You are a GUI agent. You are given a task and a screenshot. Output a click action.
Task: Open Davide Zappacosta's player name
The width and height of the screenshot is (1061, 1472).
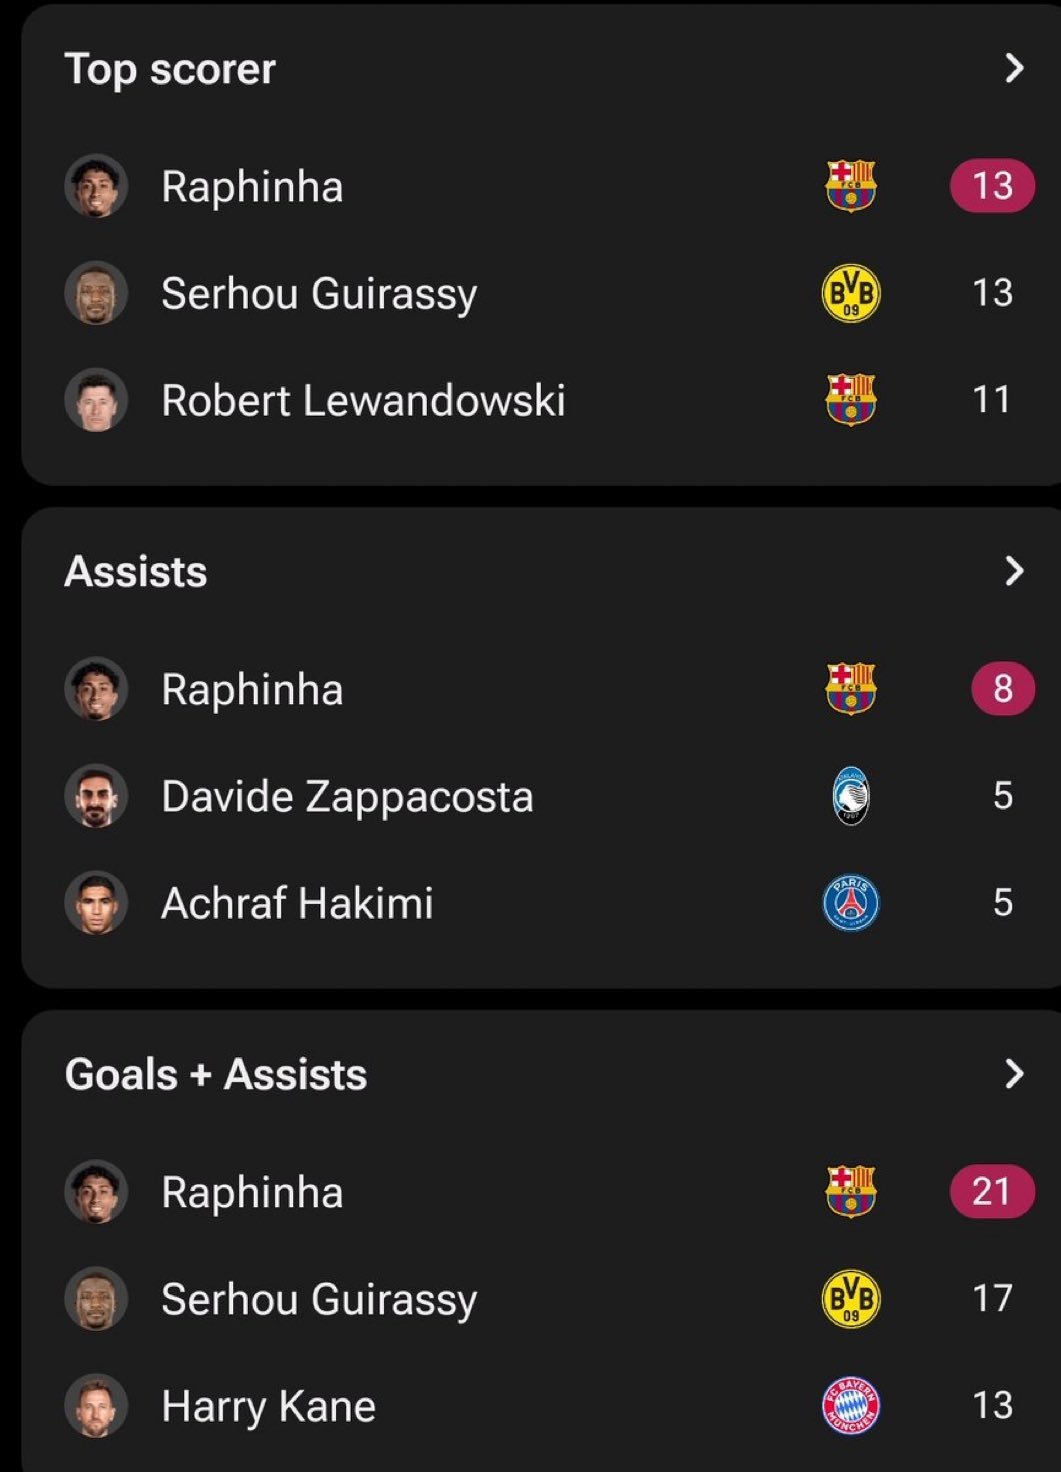click(x=347, y=797)
